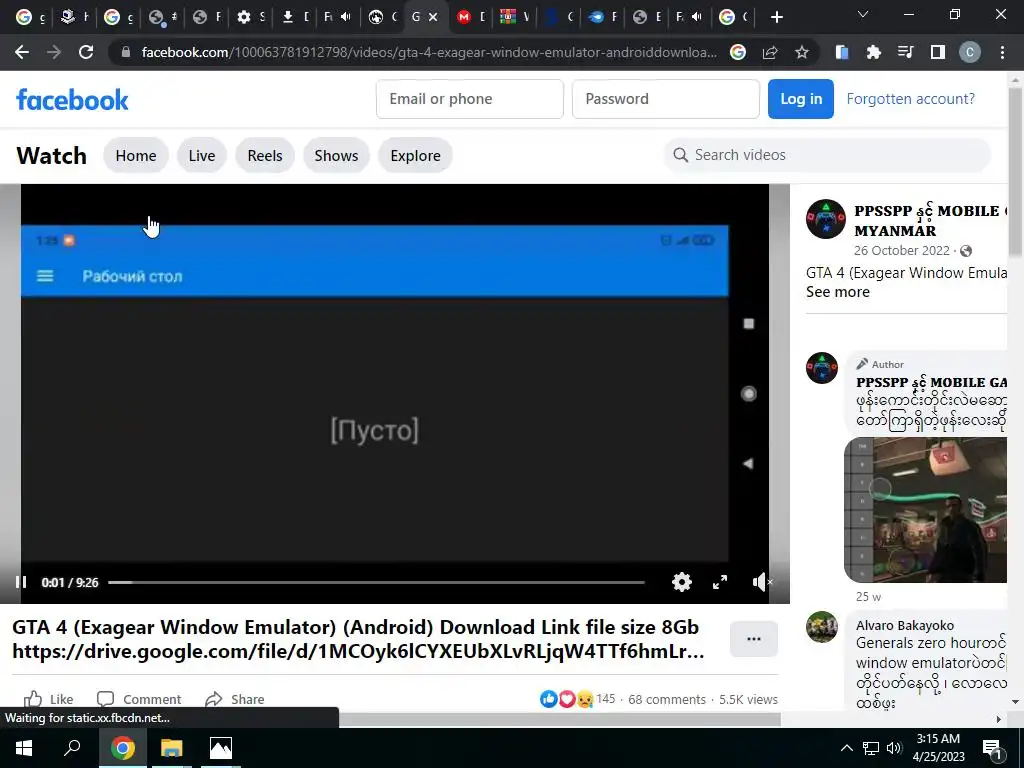Open the notification center icon
Viewport: 1024px width, 768px height.
pos(992,749)
